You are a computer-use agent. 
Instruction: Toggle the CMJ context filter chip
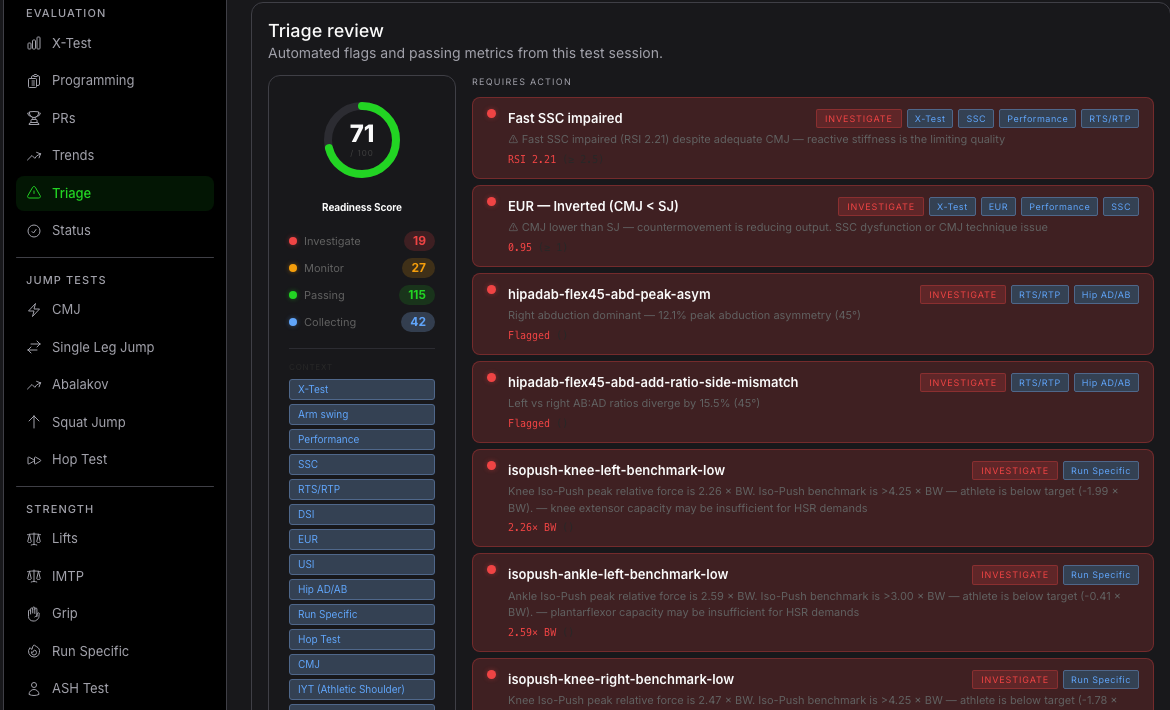click(362, 665)
